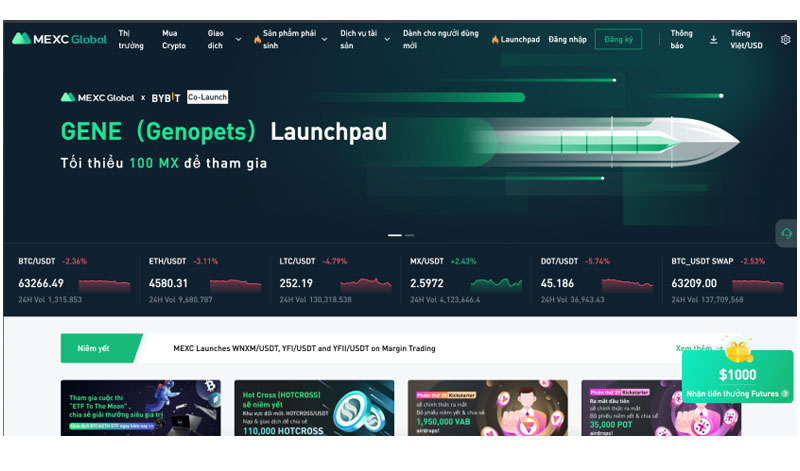Click the gift box bonus icon
This screenshot has height=471, width=800.
[x=738, y=350]
